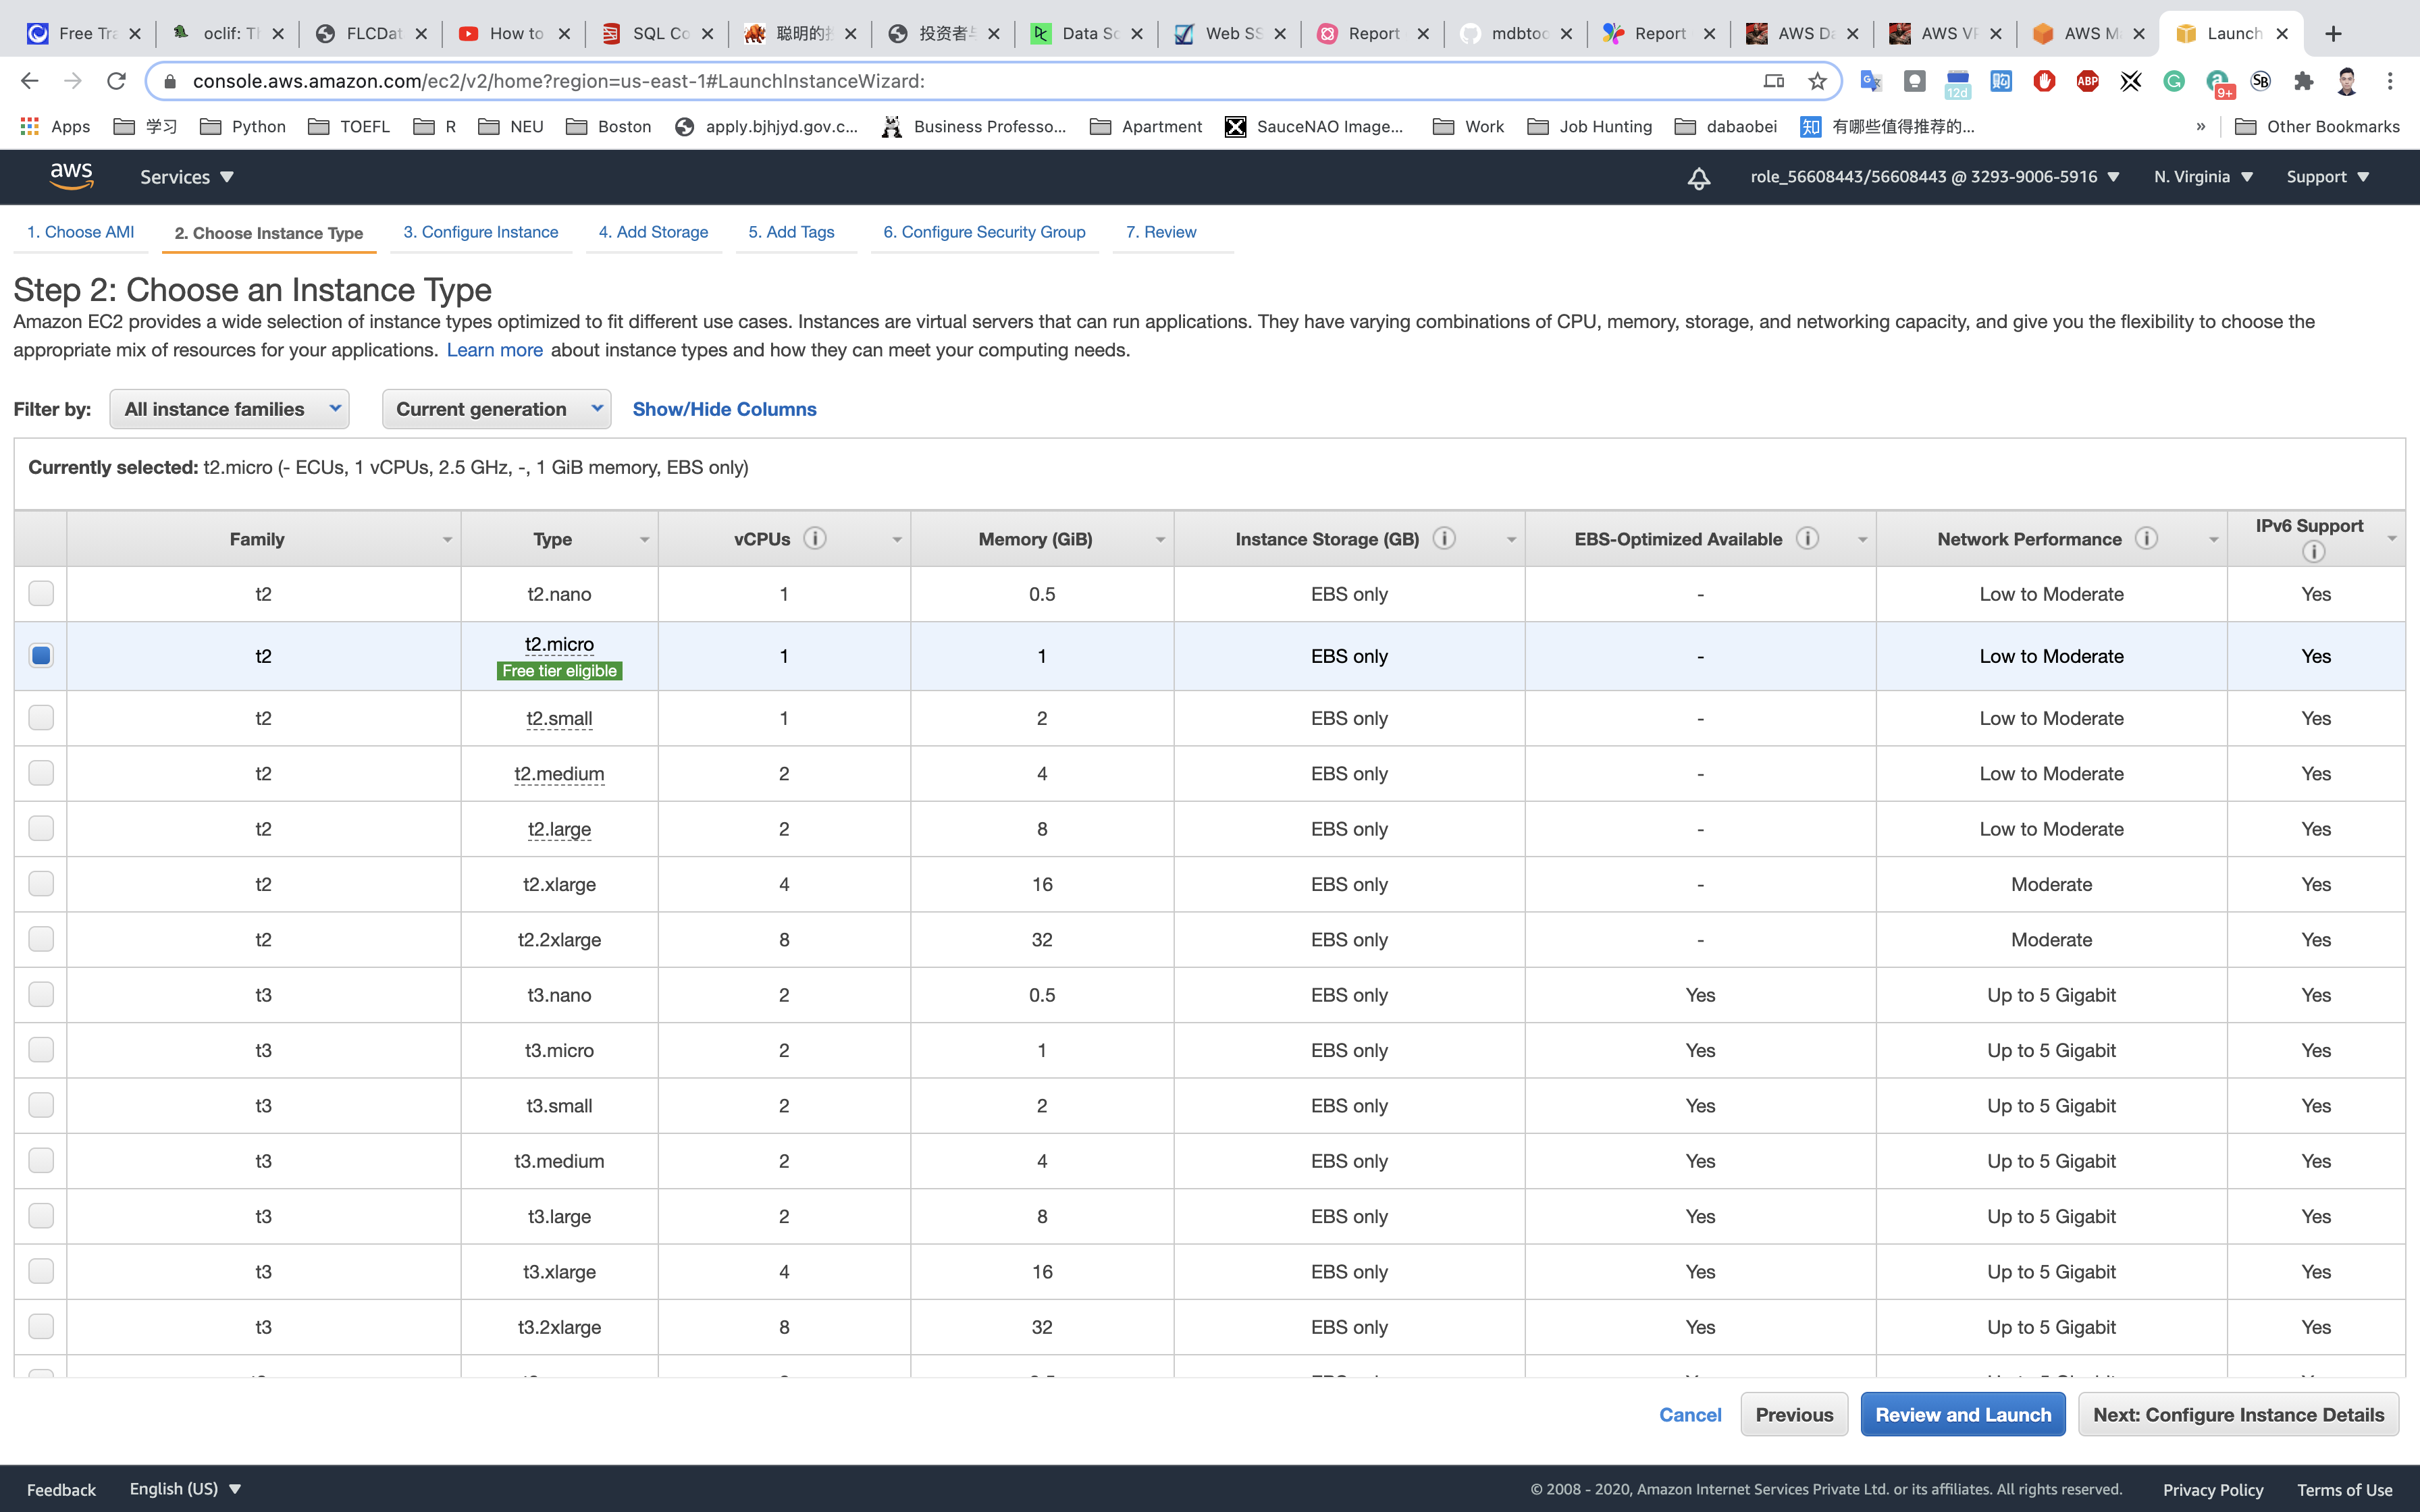Click the Show/Hide Columns link

pyautogui.click(x=724, y=409)
